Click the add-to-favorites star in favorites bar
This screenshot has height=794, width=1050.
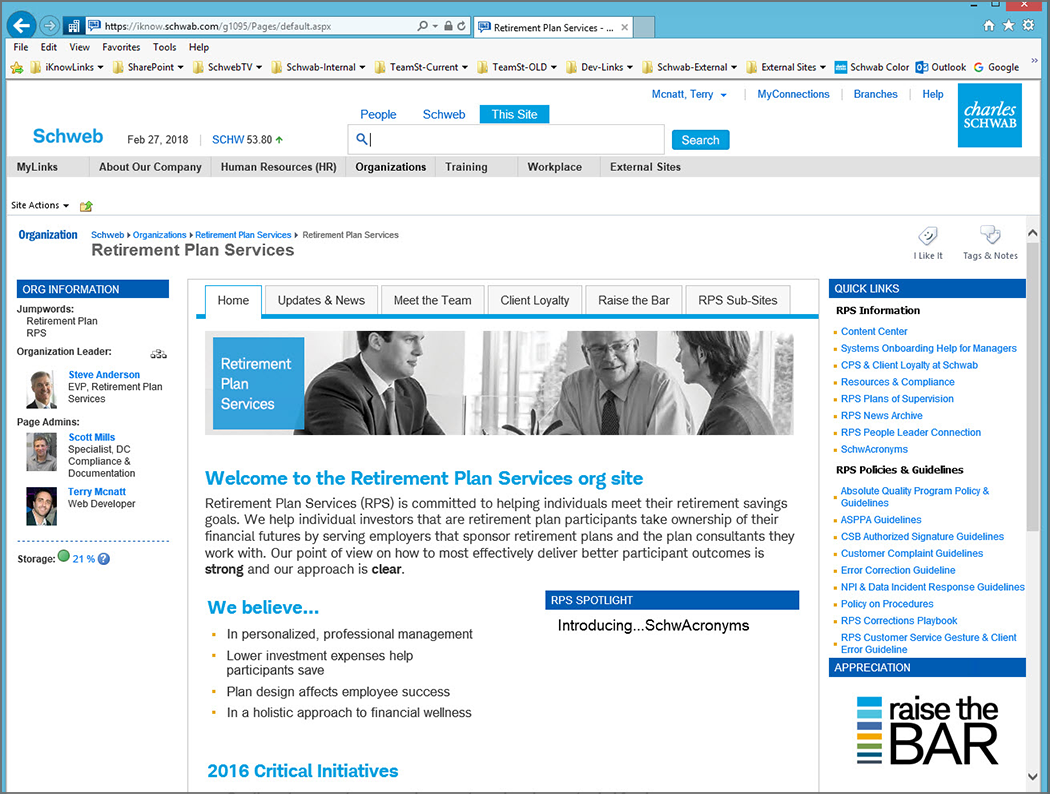pyautogui.click(x=17, y=67)
